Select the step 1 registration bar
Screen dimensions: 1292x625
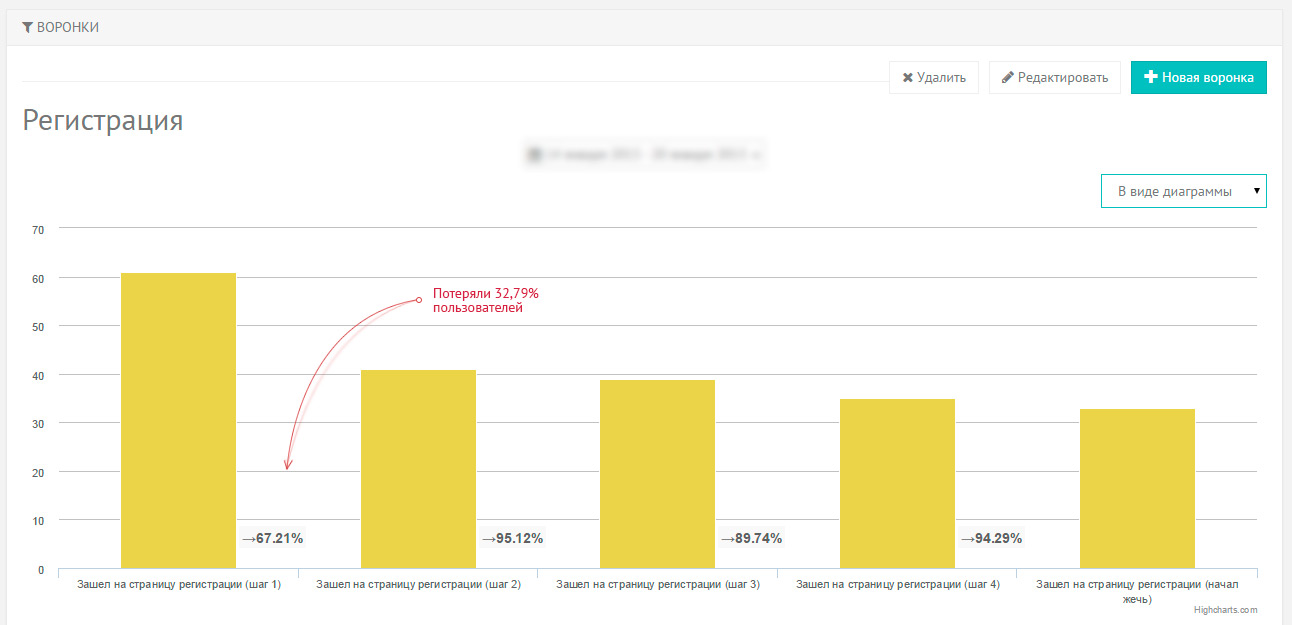click(x=178, y=420)
